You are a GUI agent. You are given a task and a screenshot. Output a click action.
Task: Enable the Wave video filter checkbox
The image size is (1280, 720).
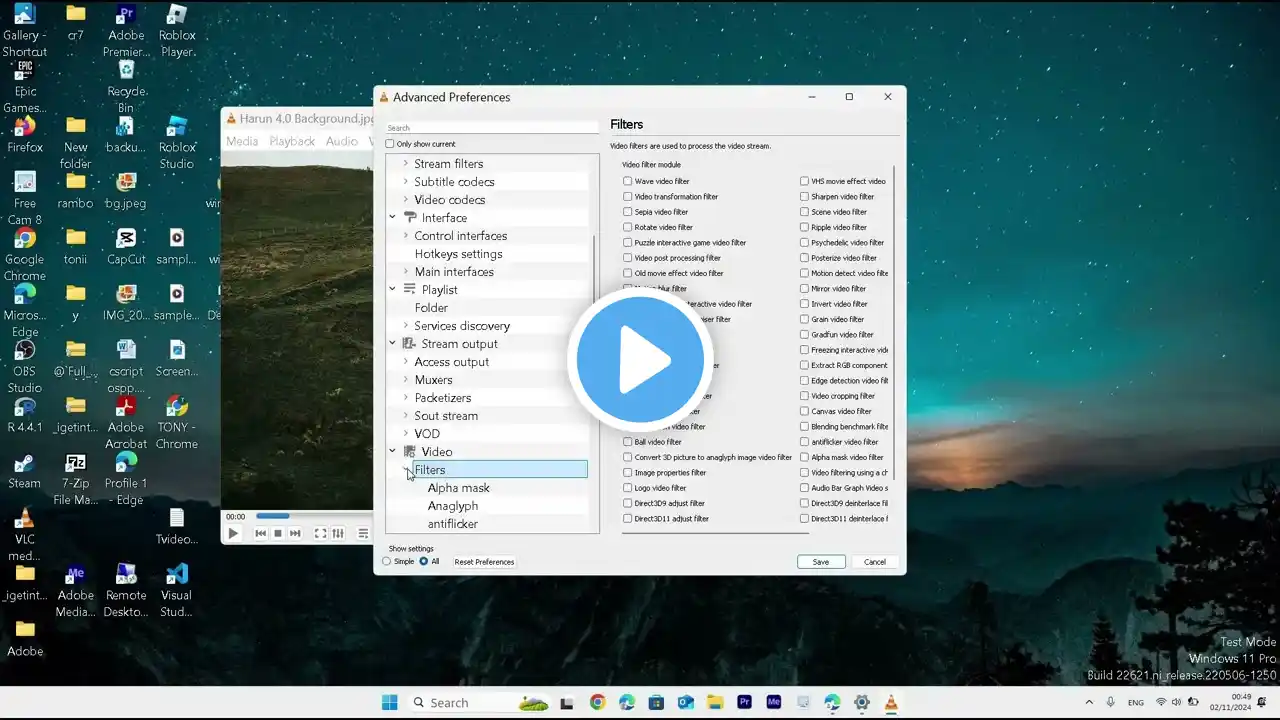click(628, 181)
